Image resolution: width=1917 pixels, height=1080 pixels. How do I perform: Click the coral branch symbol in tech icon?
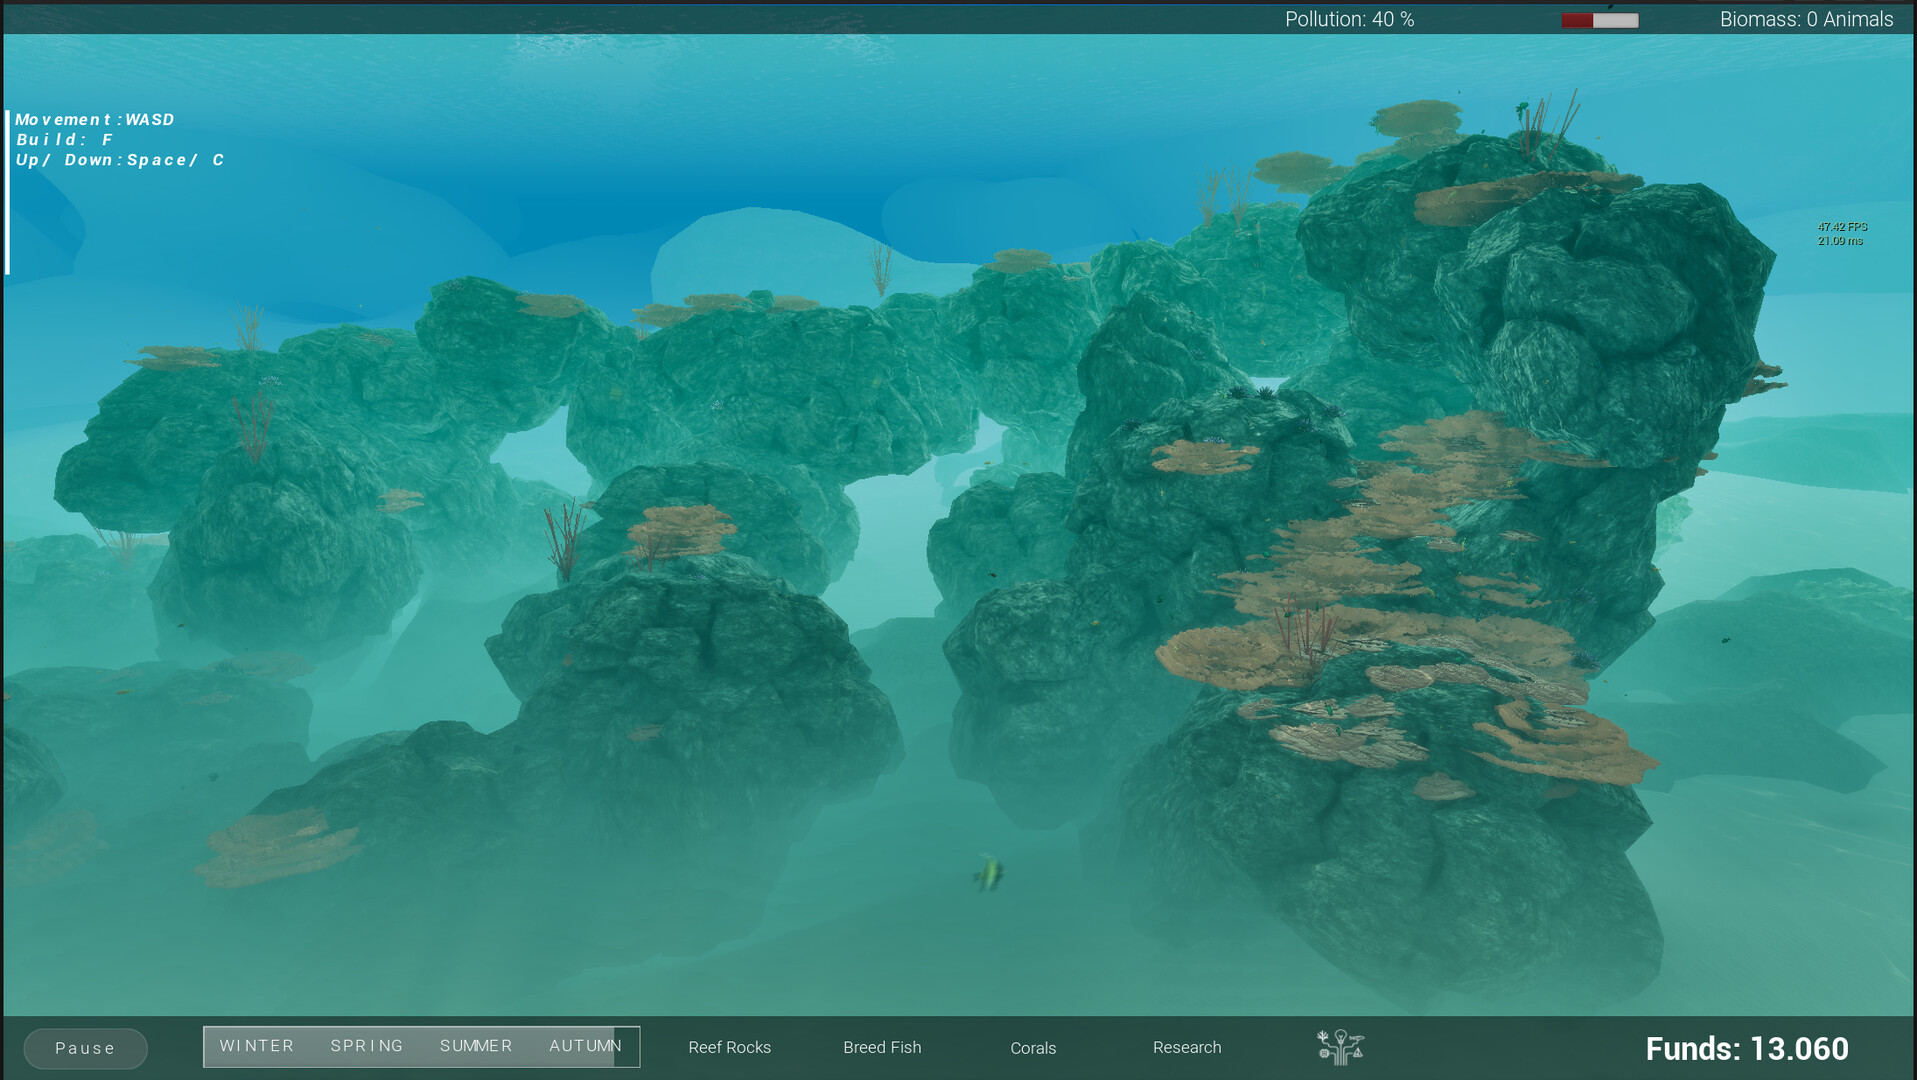click(1322, 1036)
